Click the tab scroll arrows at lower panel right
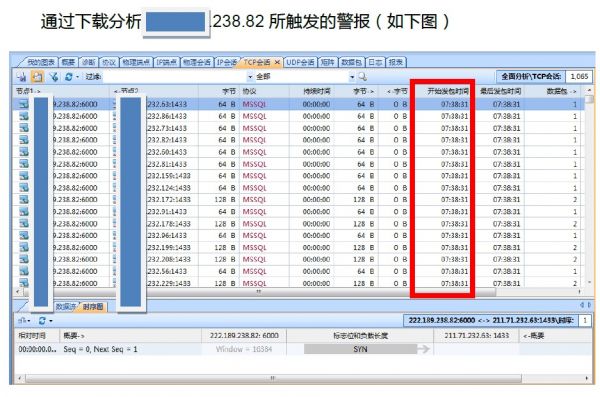Screen dimensions: 600x397 585,305
